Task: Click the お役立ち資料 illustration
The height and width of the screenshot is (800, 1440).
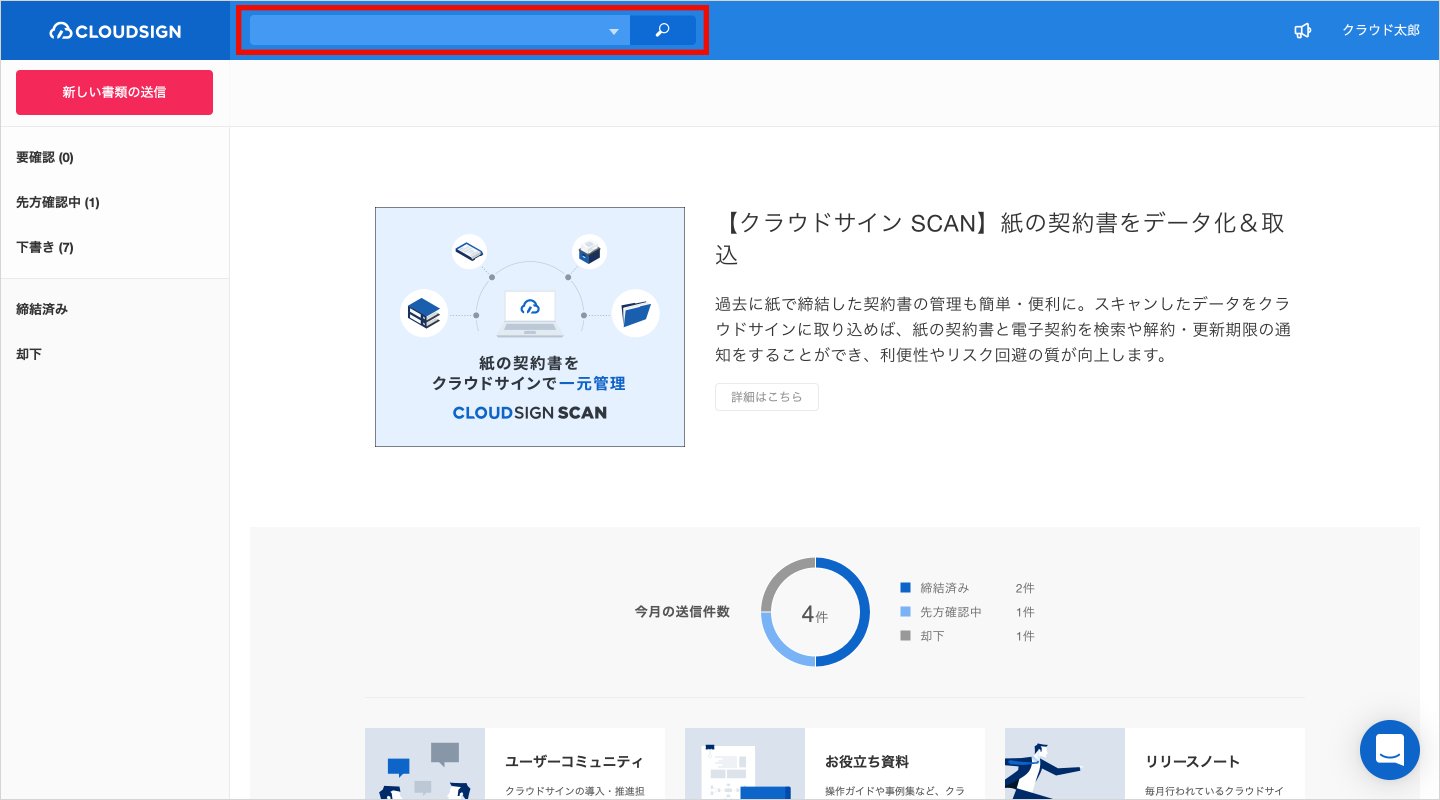Action: point(745,764)
